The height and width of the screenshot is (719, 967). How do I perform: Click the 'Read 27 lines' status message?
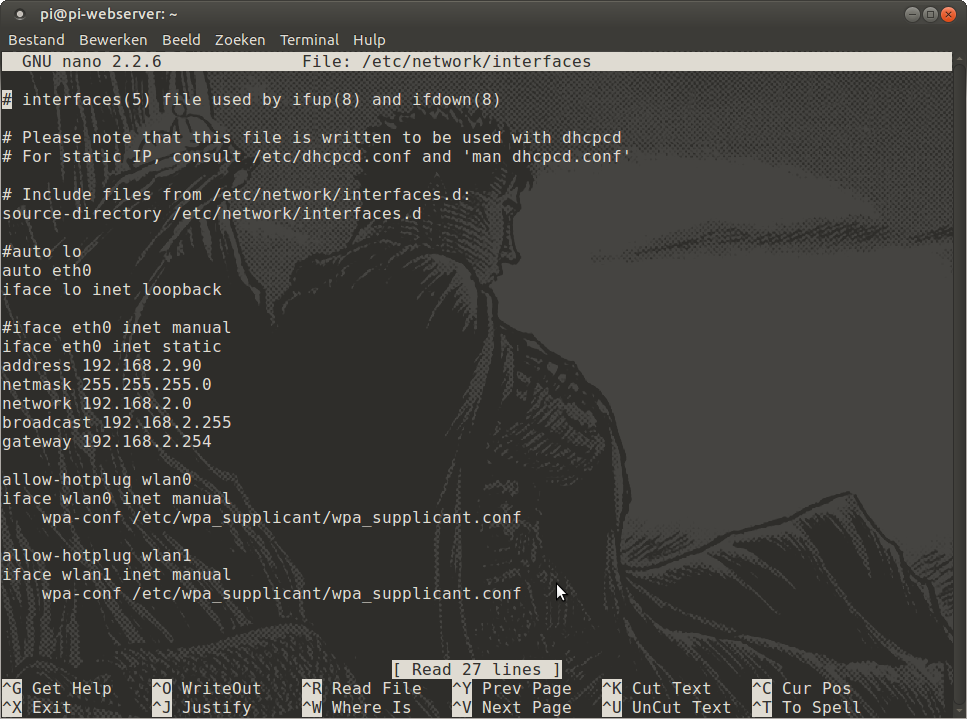[x=477, y=670]
